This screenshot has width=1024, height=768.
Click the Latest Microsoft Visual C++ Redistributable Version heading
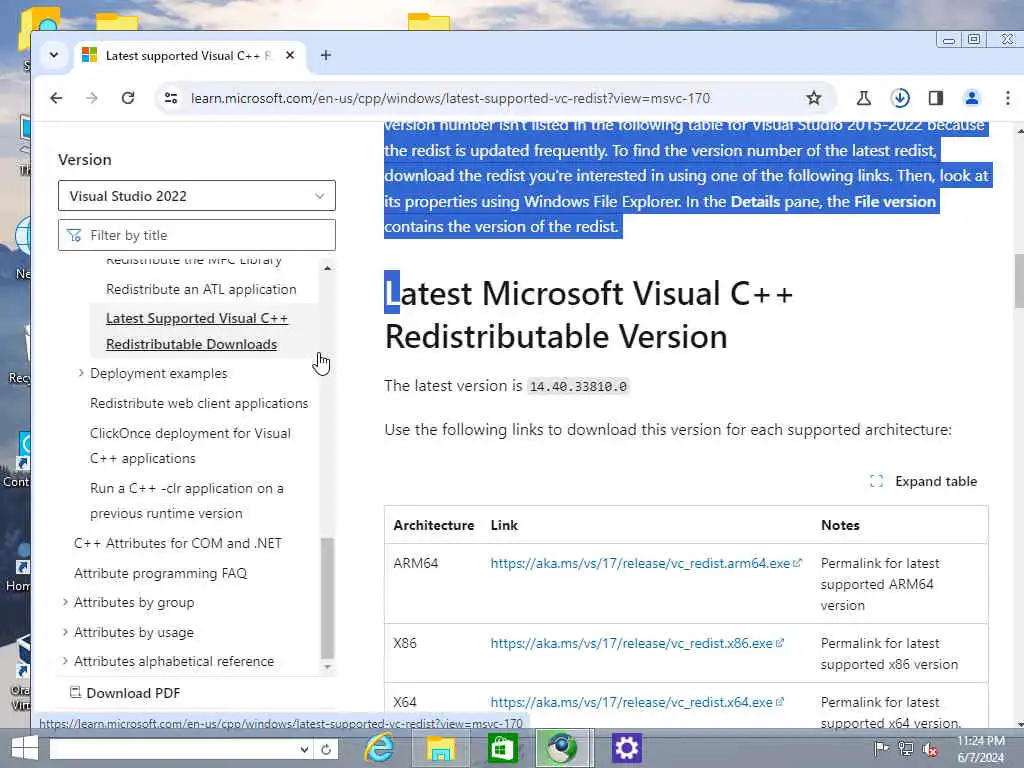point(588,315)
